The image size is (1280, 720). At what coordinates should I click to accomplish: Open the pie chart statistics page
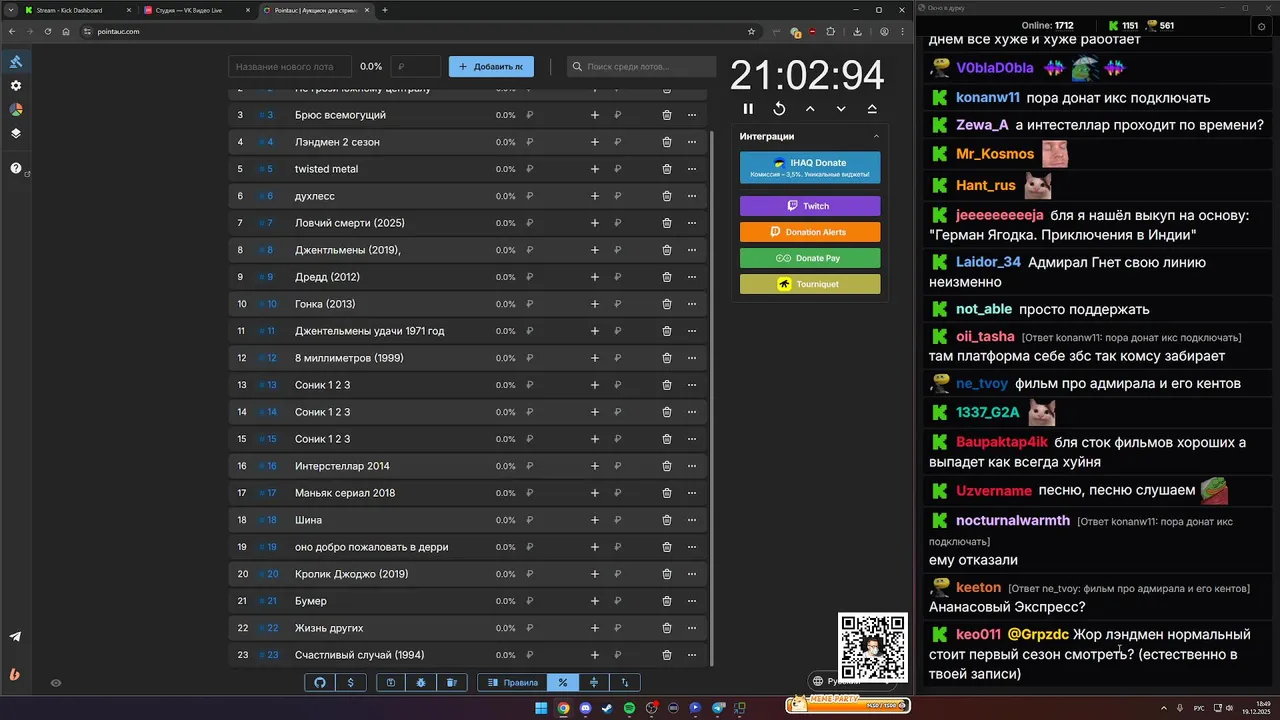(16, 110)
